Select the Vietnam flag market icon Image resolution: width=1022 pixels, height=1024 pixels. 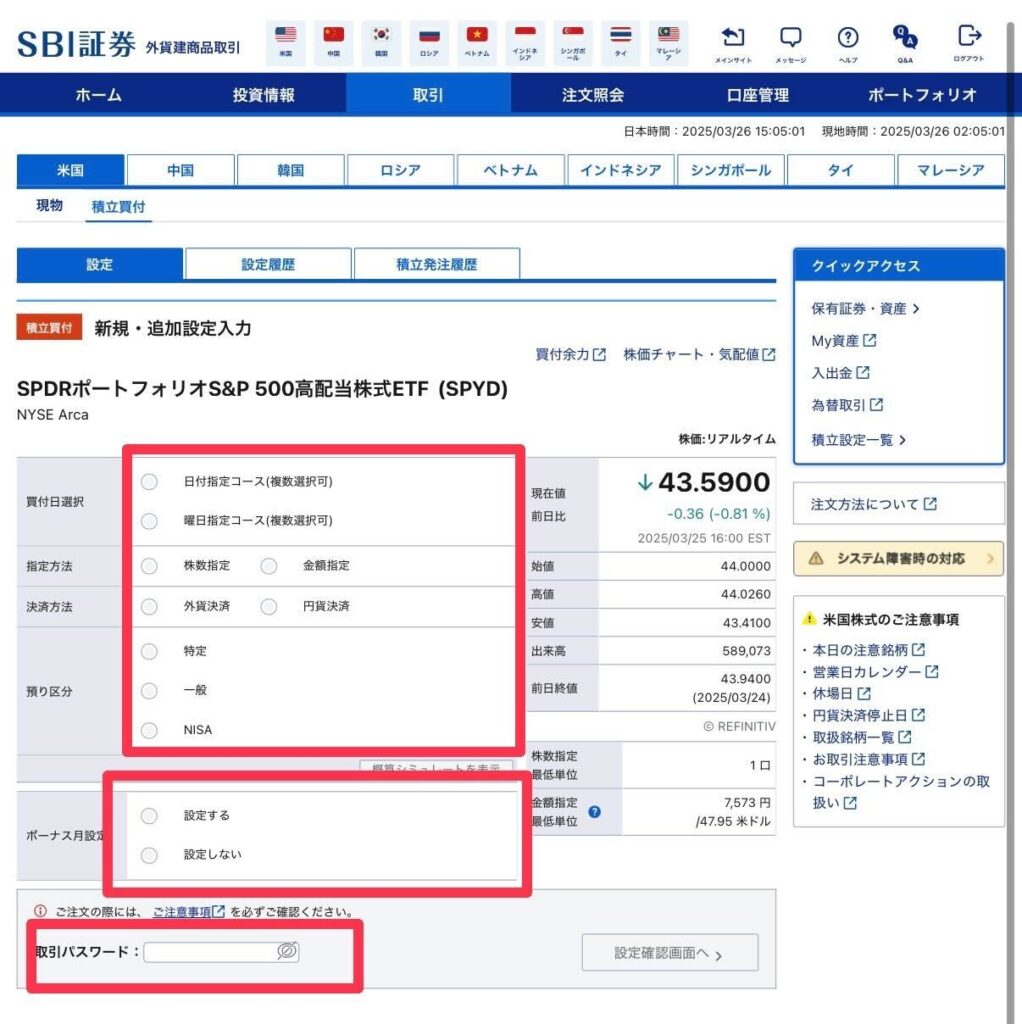point(477,42)
